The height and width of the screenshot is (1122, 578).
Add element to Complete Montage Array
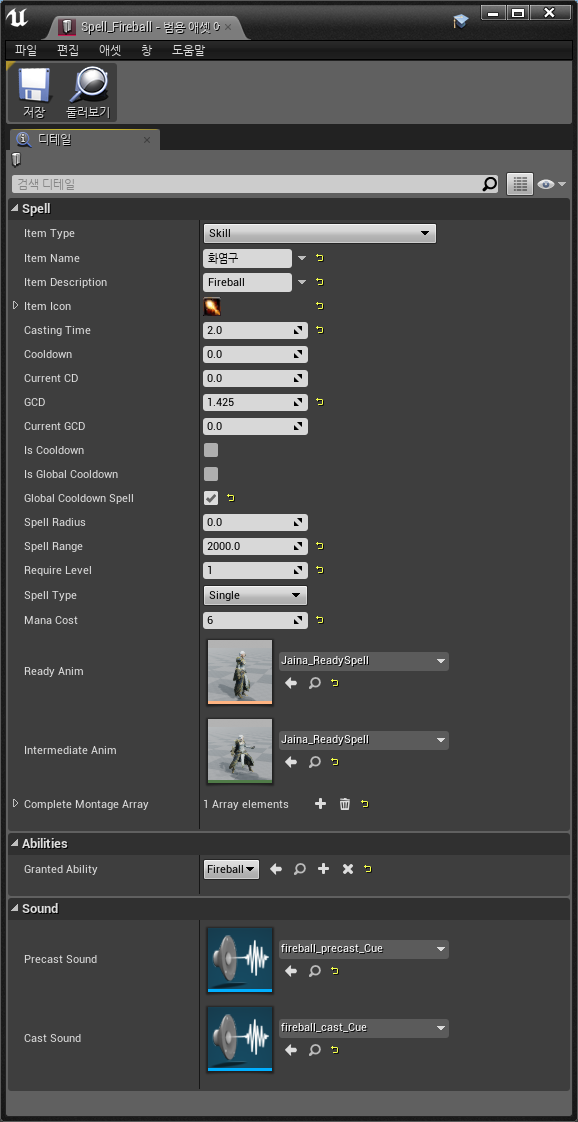[x=320, y=804]
